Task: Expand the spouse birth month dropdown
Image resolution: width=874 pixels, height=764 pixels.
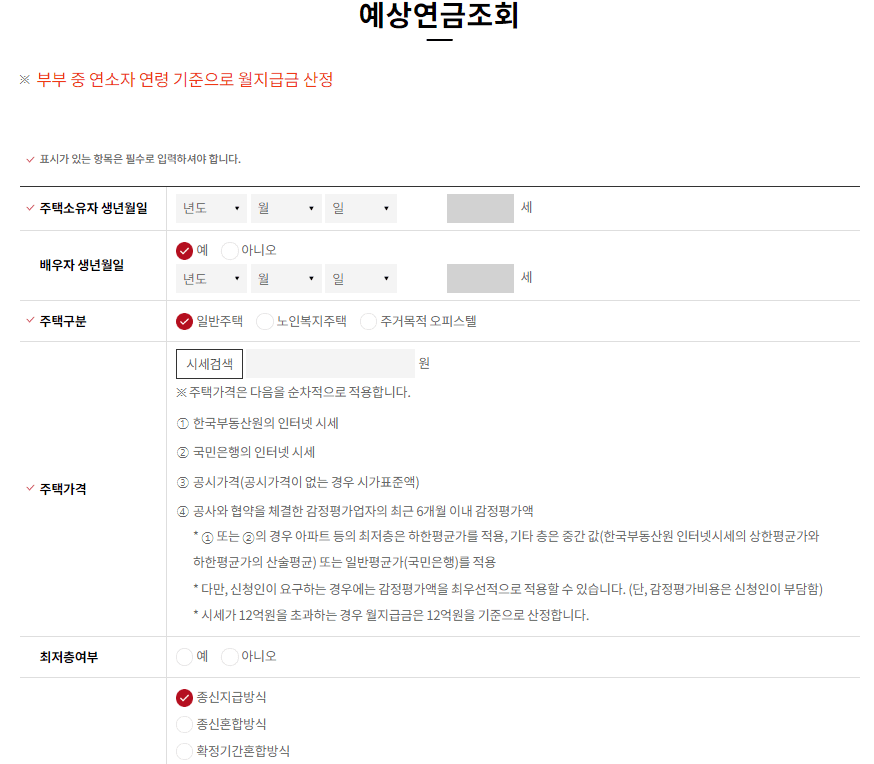Action: [285, 278]
